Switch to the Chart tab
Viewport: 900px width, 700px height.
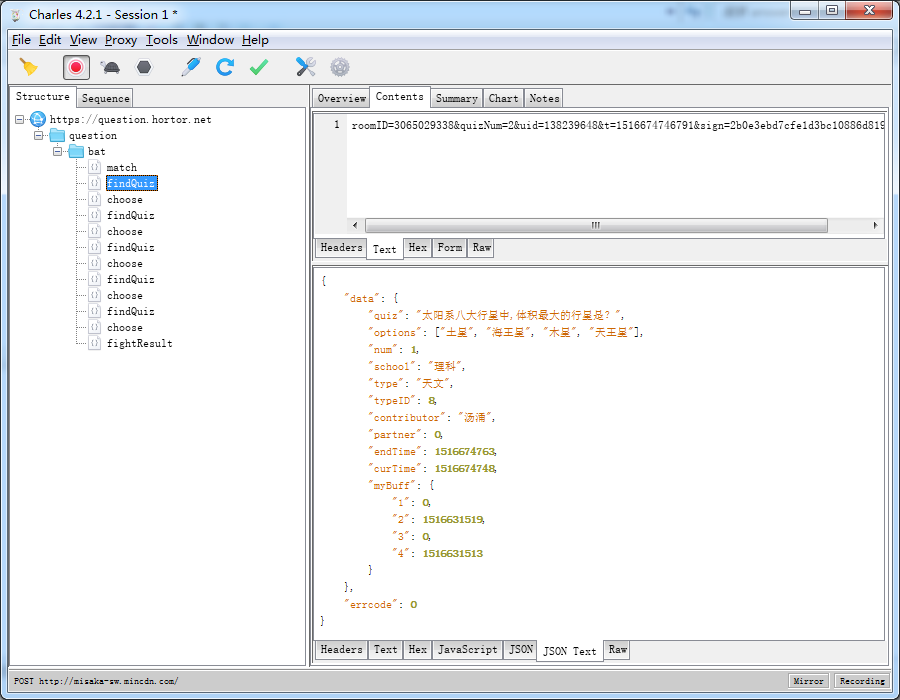(503, 98)
